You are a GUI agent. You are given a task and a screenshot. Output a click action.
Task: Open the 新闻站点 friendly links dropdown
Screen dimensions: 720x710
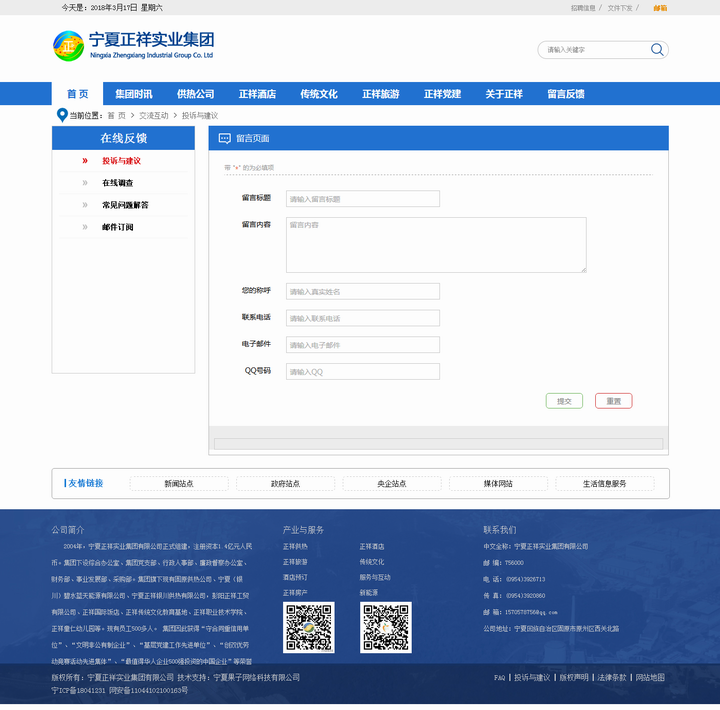pos(179,484)
